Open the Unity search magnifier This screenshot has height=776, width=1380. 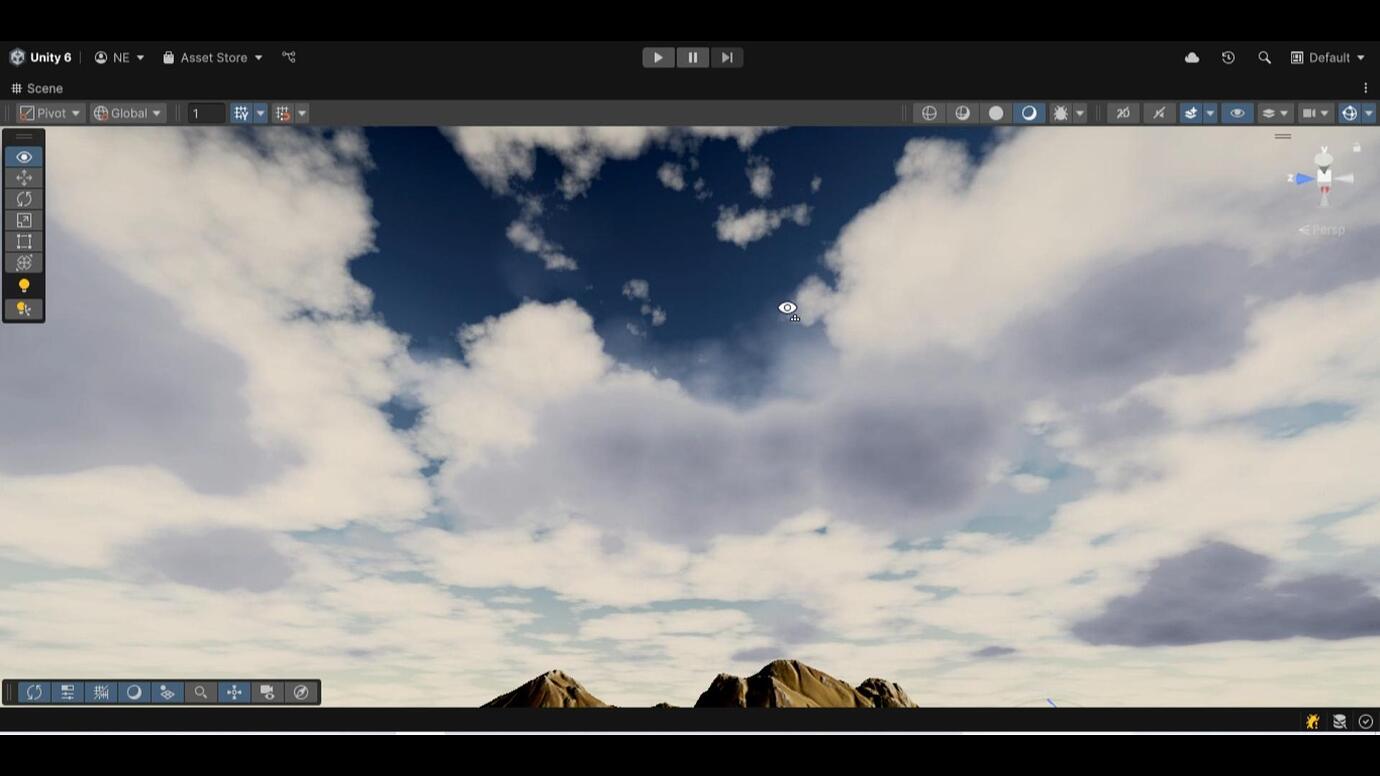click(1264, 57)
